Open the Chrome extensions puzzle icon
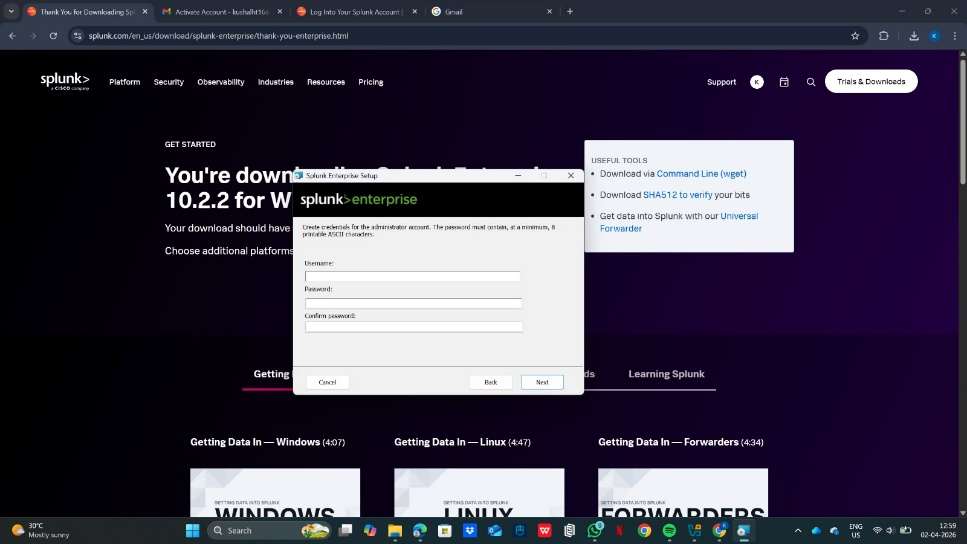This screenshot has width=967, height=544. pos(883,36)
